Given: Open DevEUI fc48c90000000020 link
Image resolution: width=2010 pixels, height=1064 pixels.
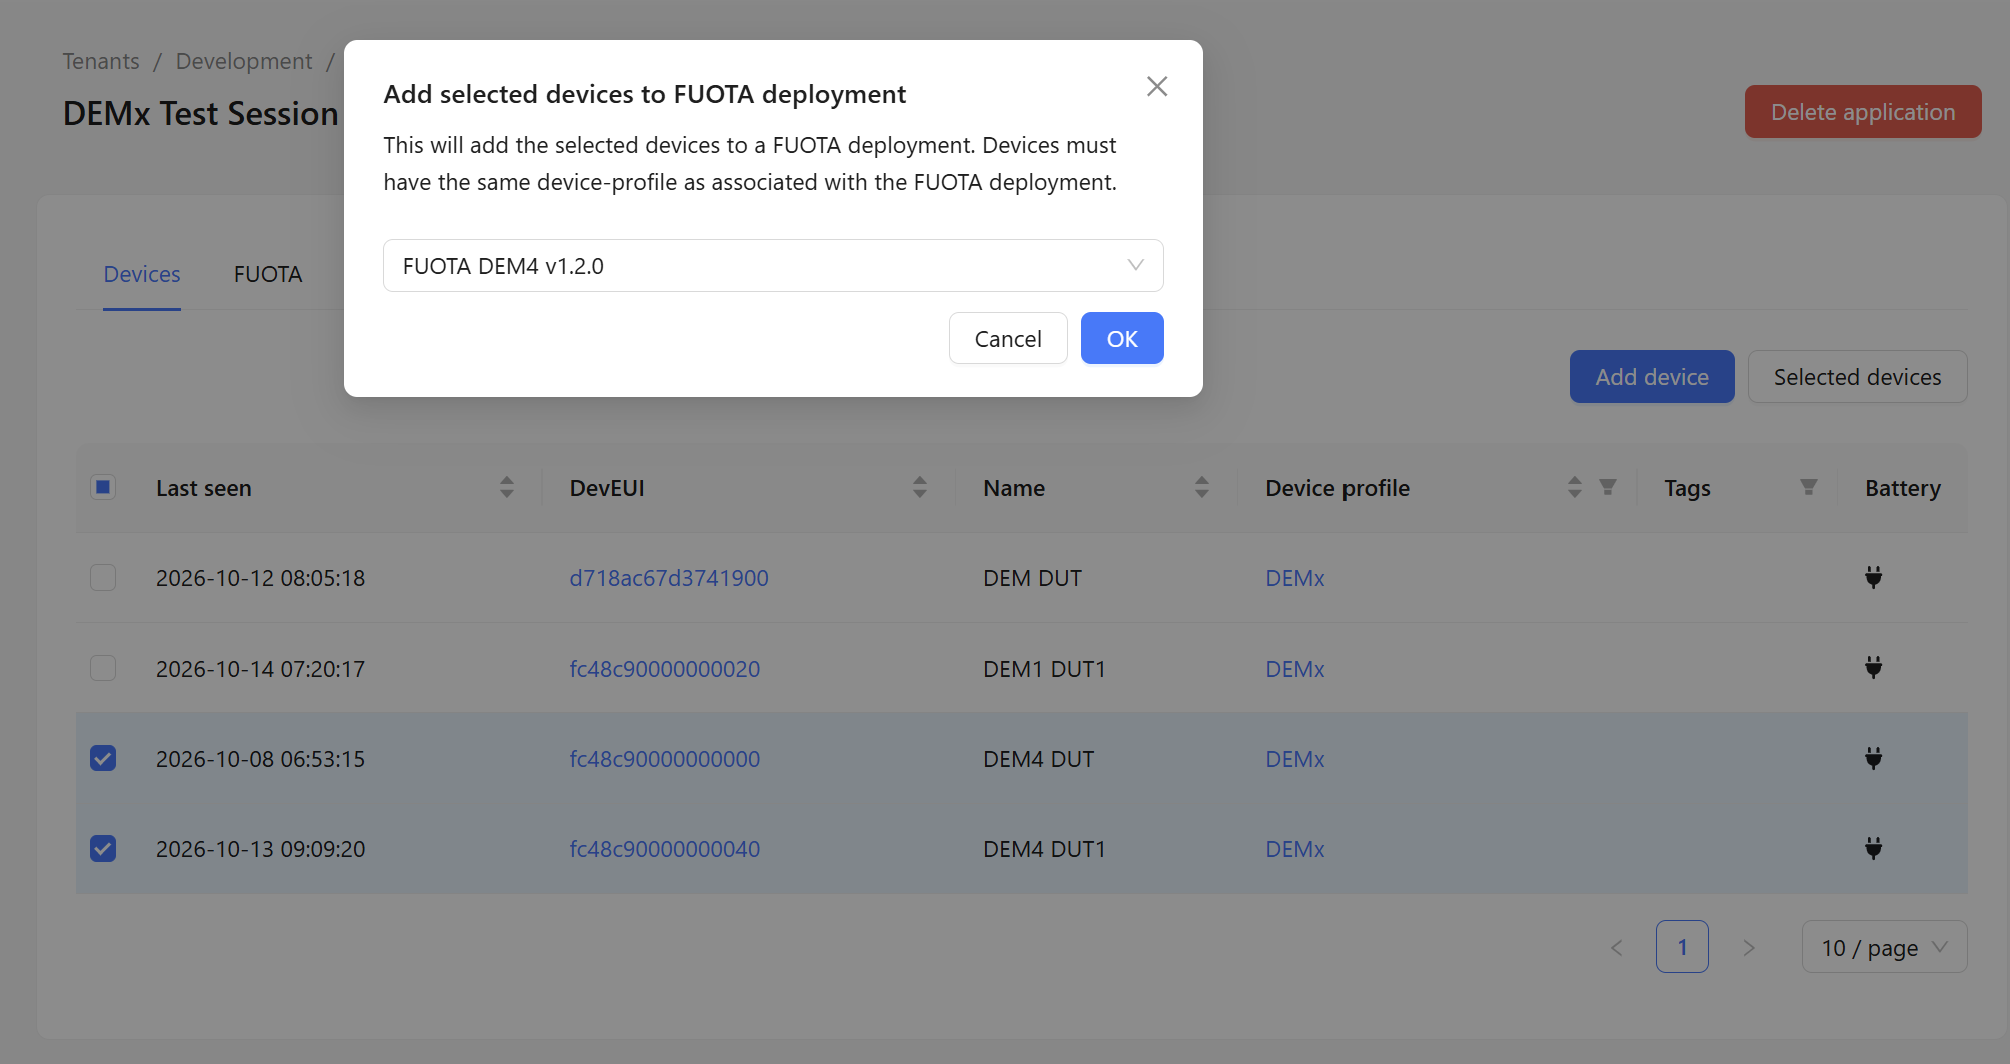Looking at the screenshot, I should (x=665, y=669).
